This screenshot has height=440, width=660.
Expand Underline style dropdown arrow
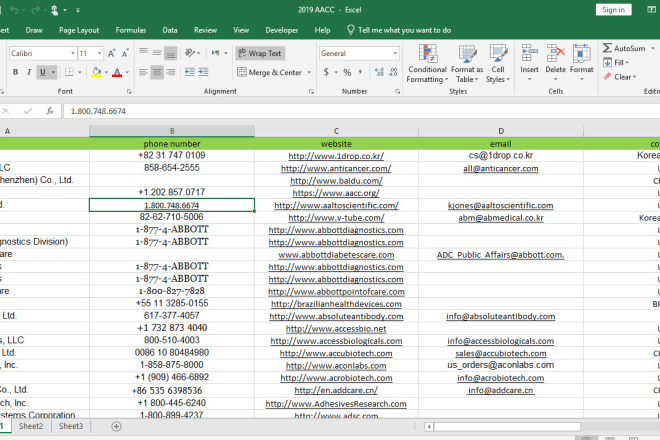(53, 72)
